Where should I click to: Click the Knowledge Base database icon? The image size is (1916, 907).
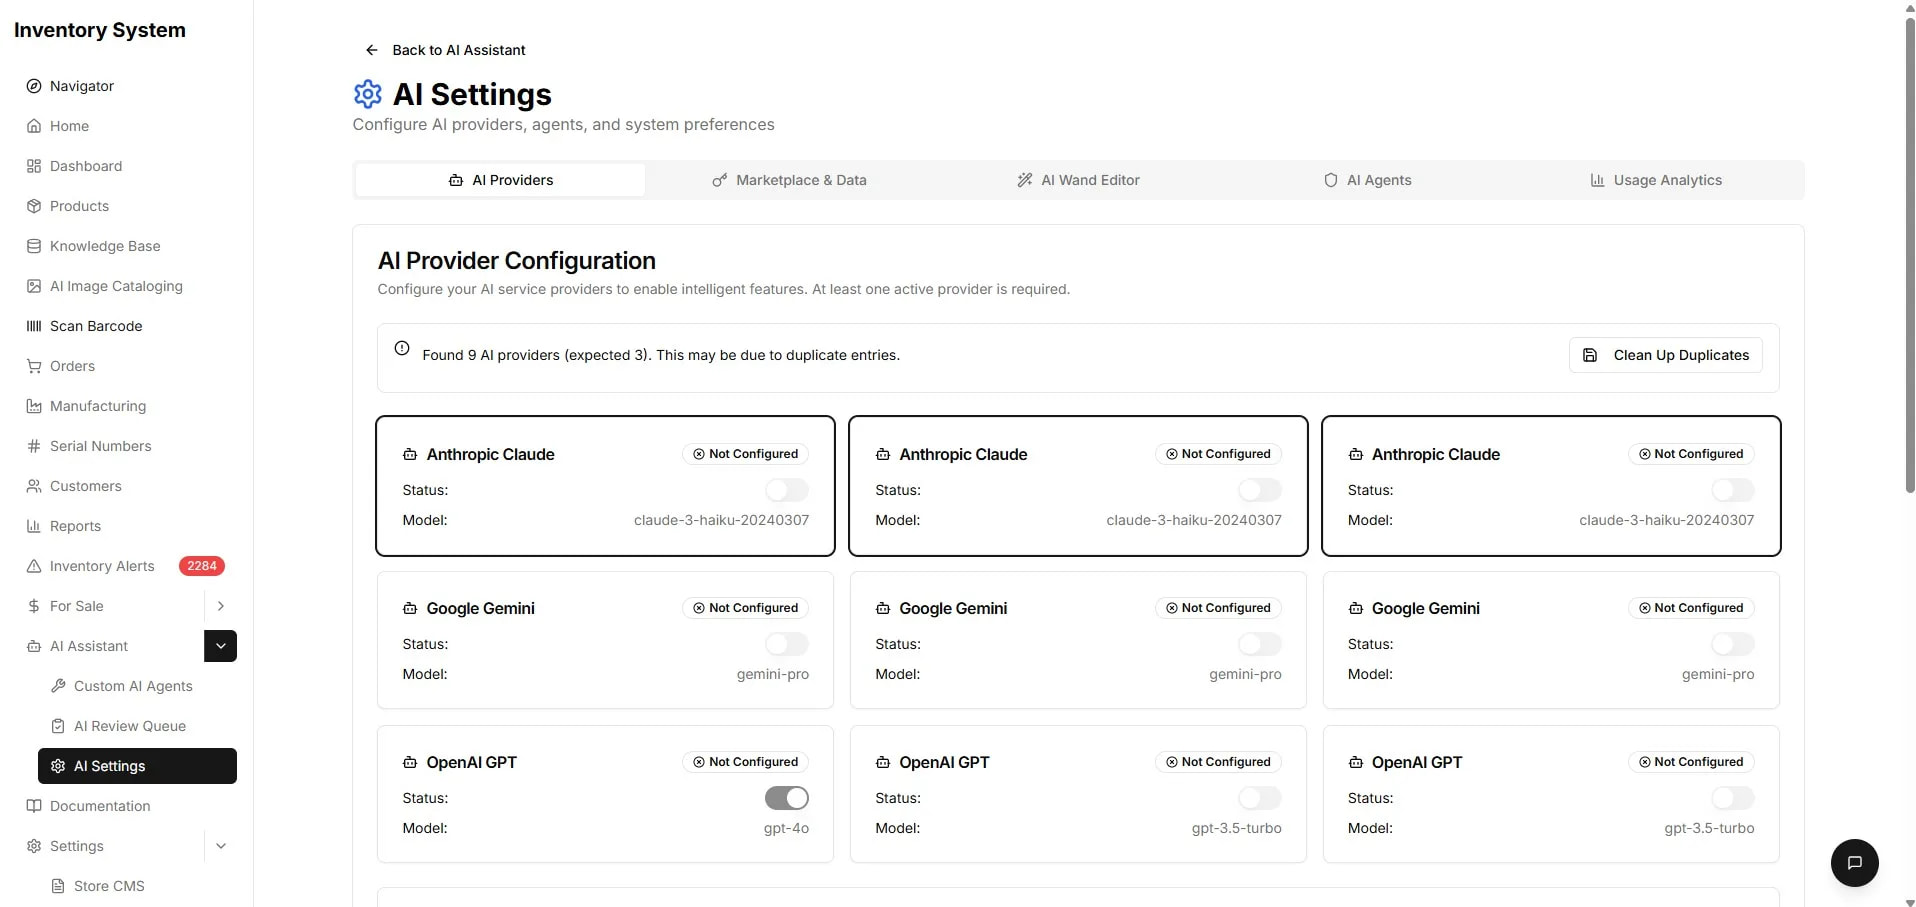(x=34, y=246)
